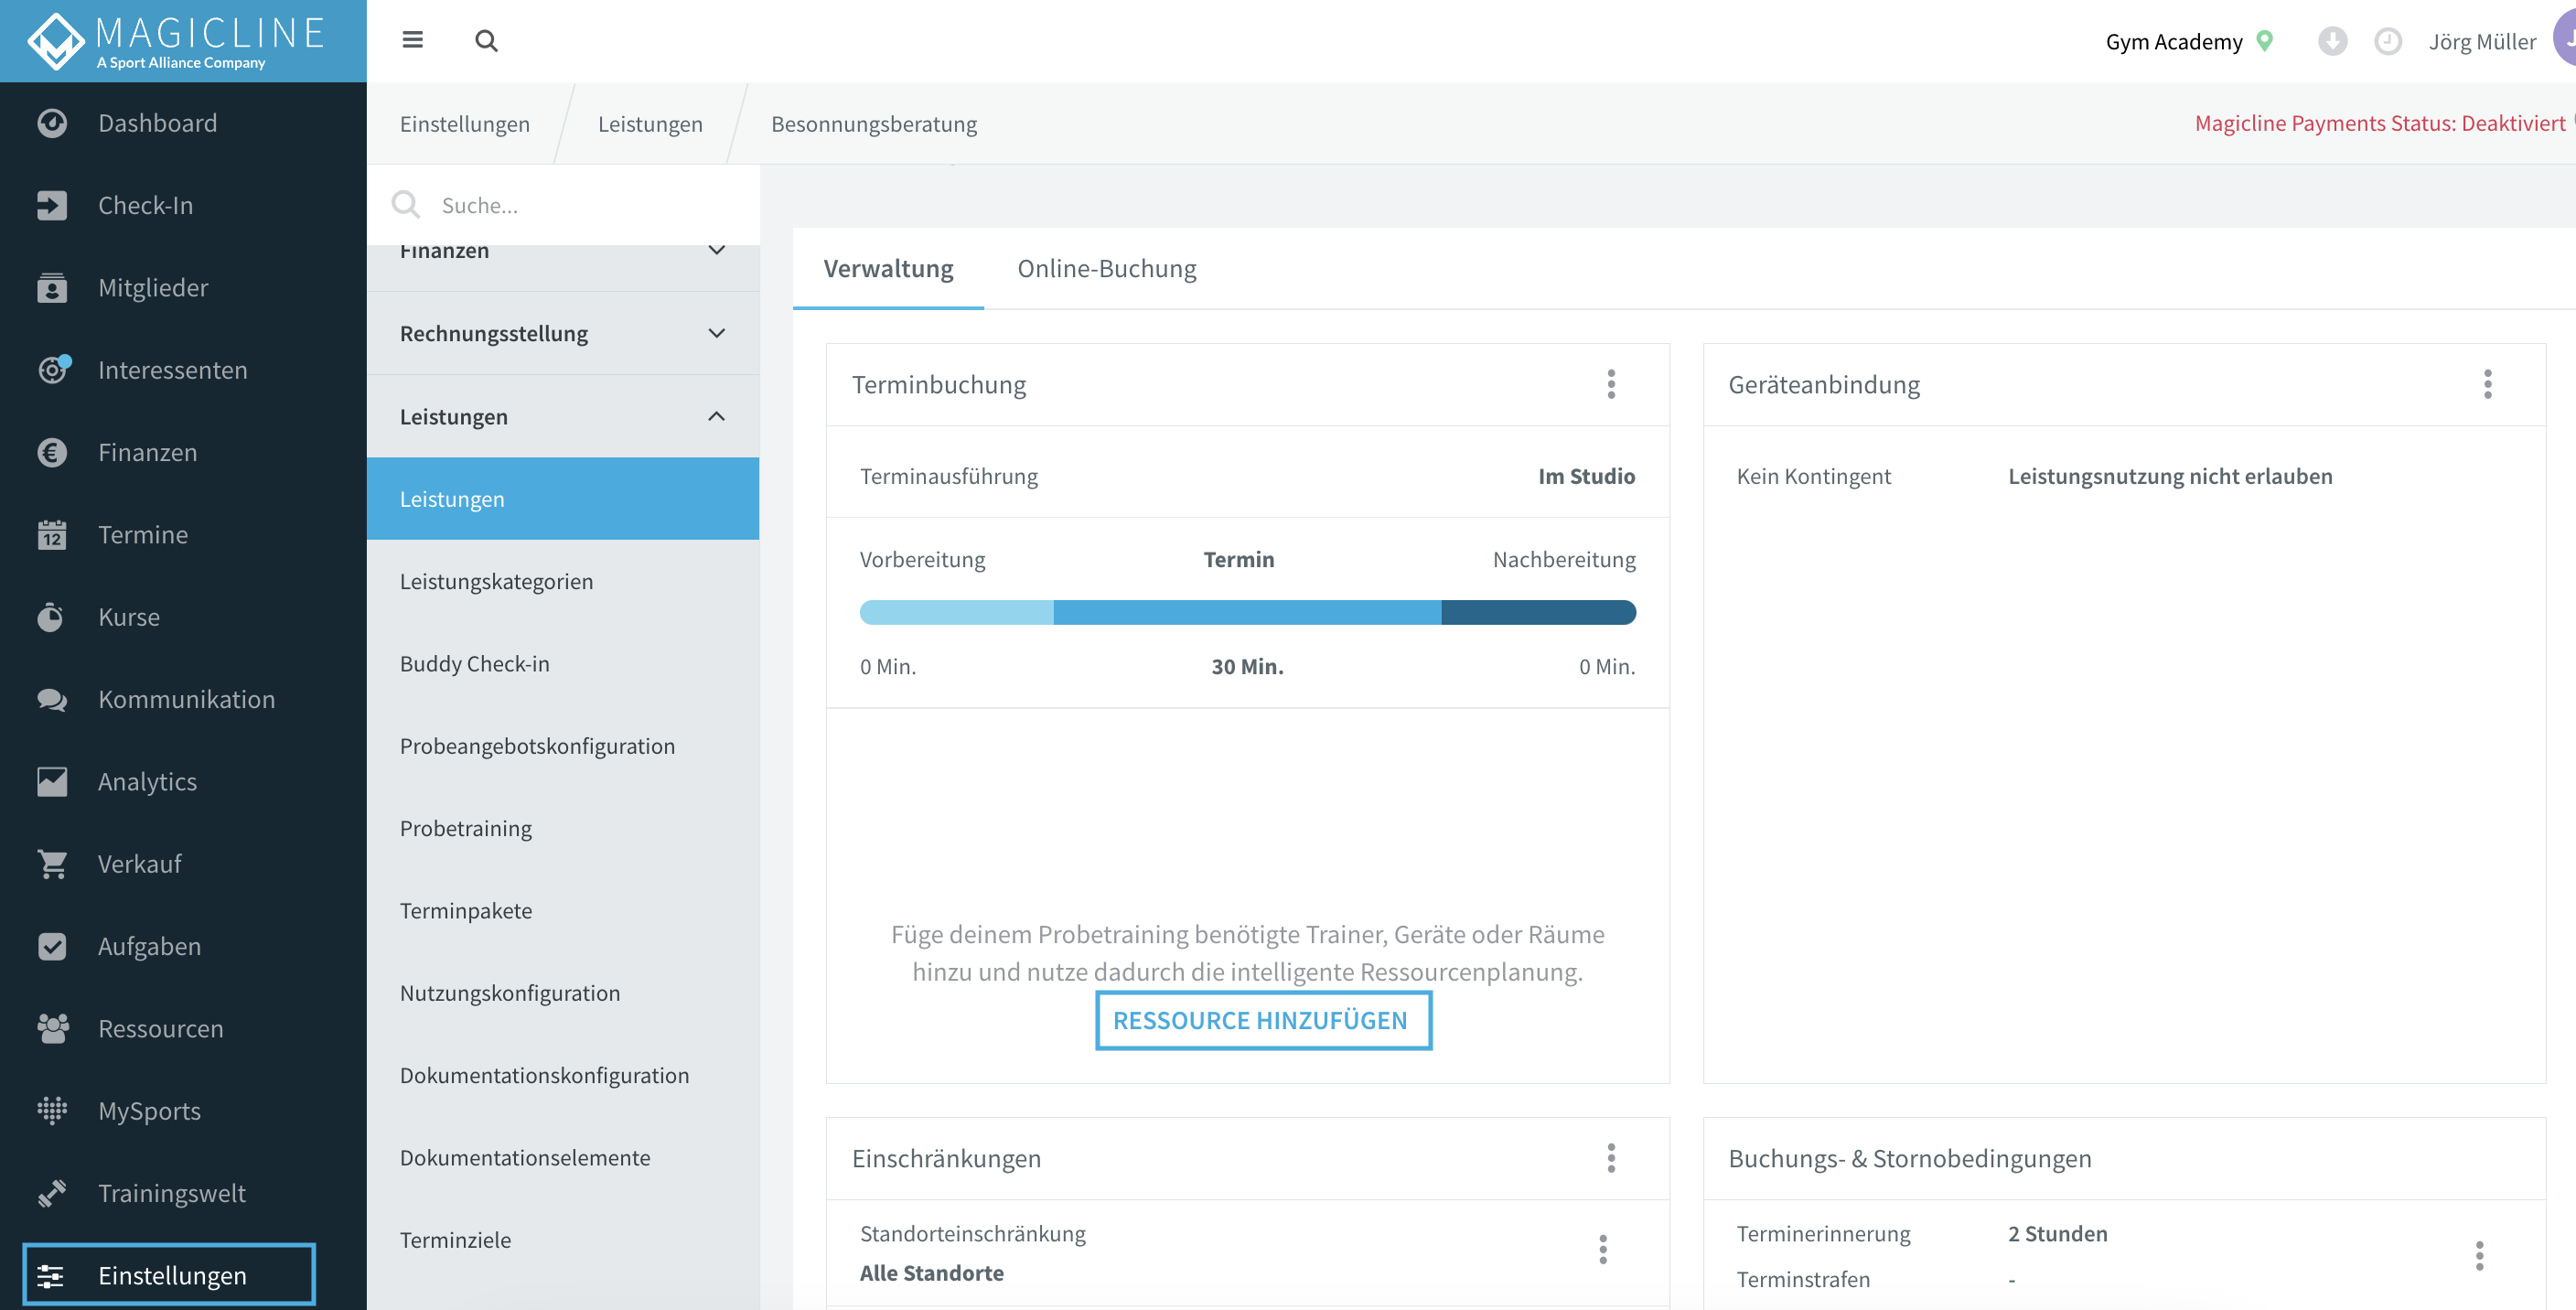
Task: Collapse the Leistungen section
Action: [x=563, y=416]
